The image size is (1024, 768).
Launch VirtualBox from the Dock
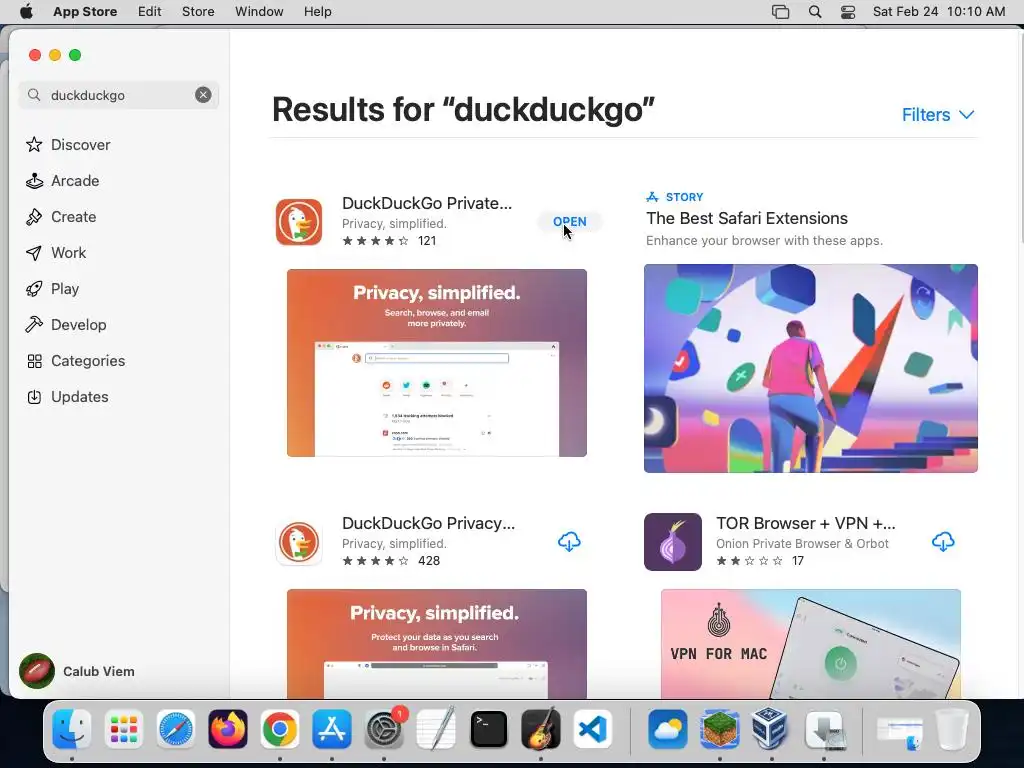point(771,729)
